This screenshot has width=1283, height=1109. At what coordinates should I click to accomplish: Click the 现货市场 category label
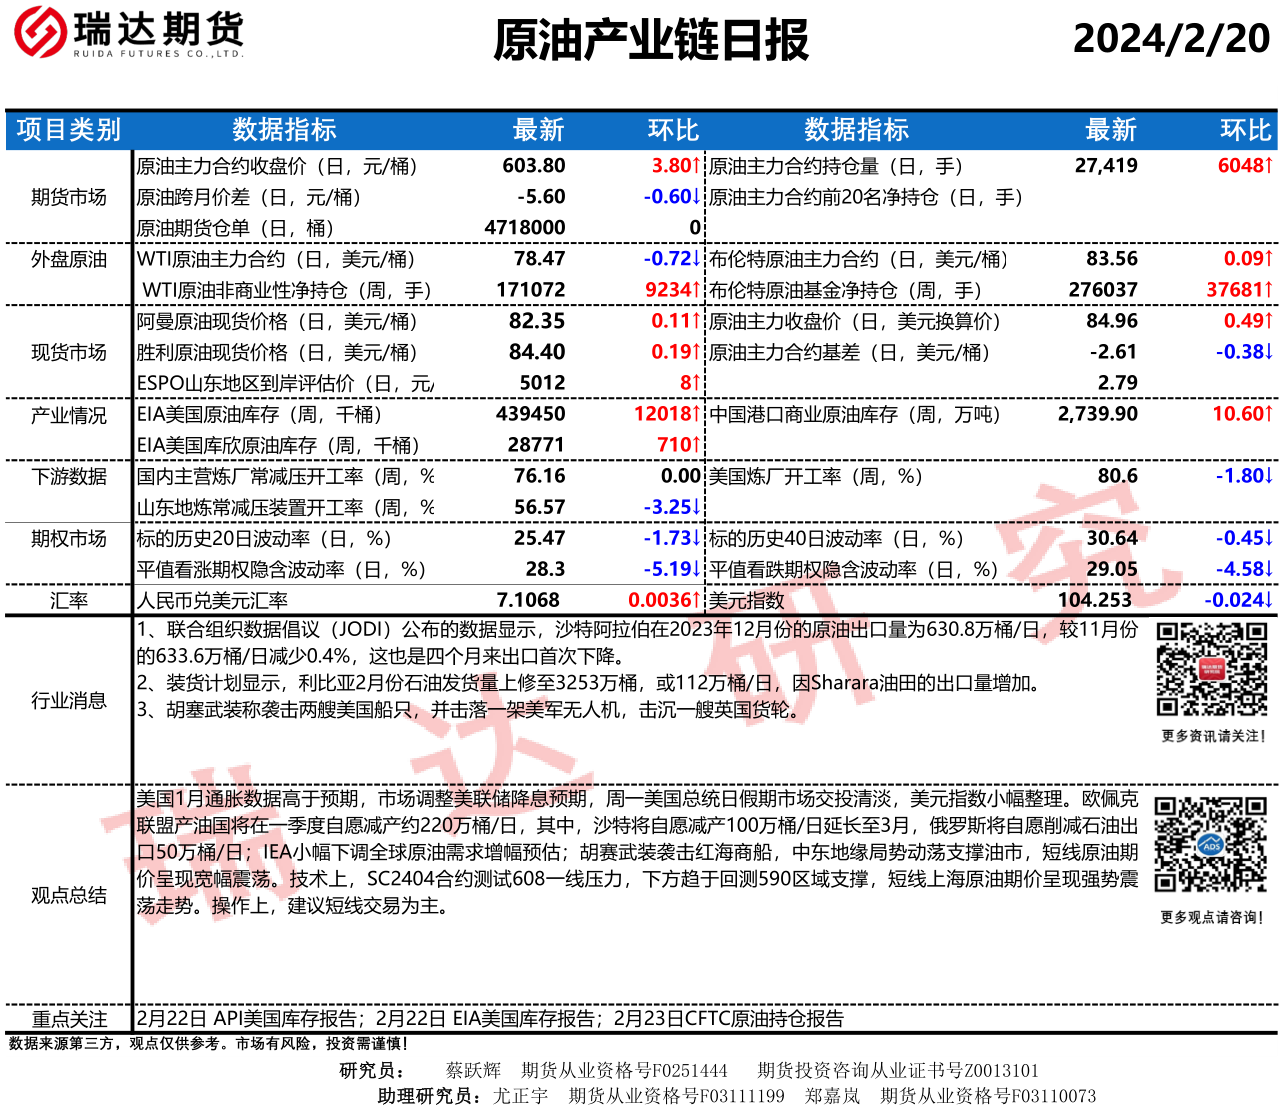68,352
